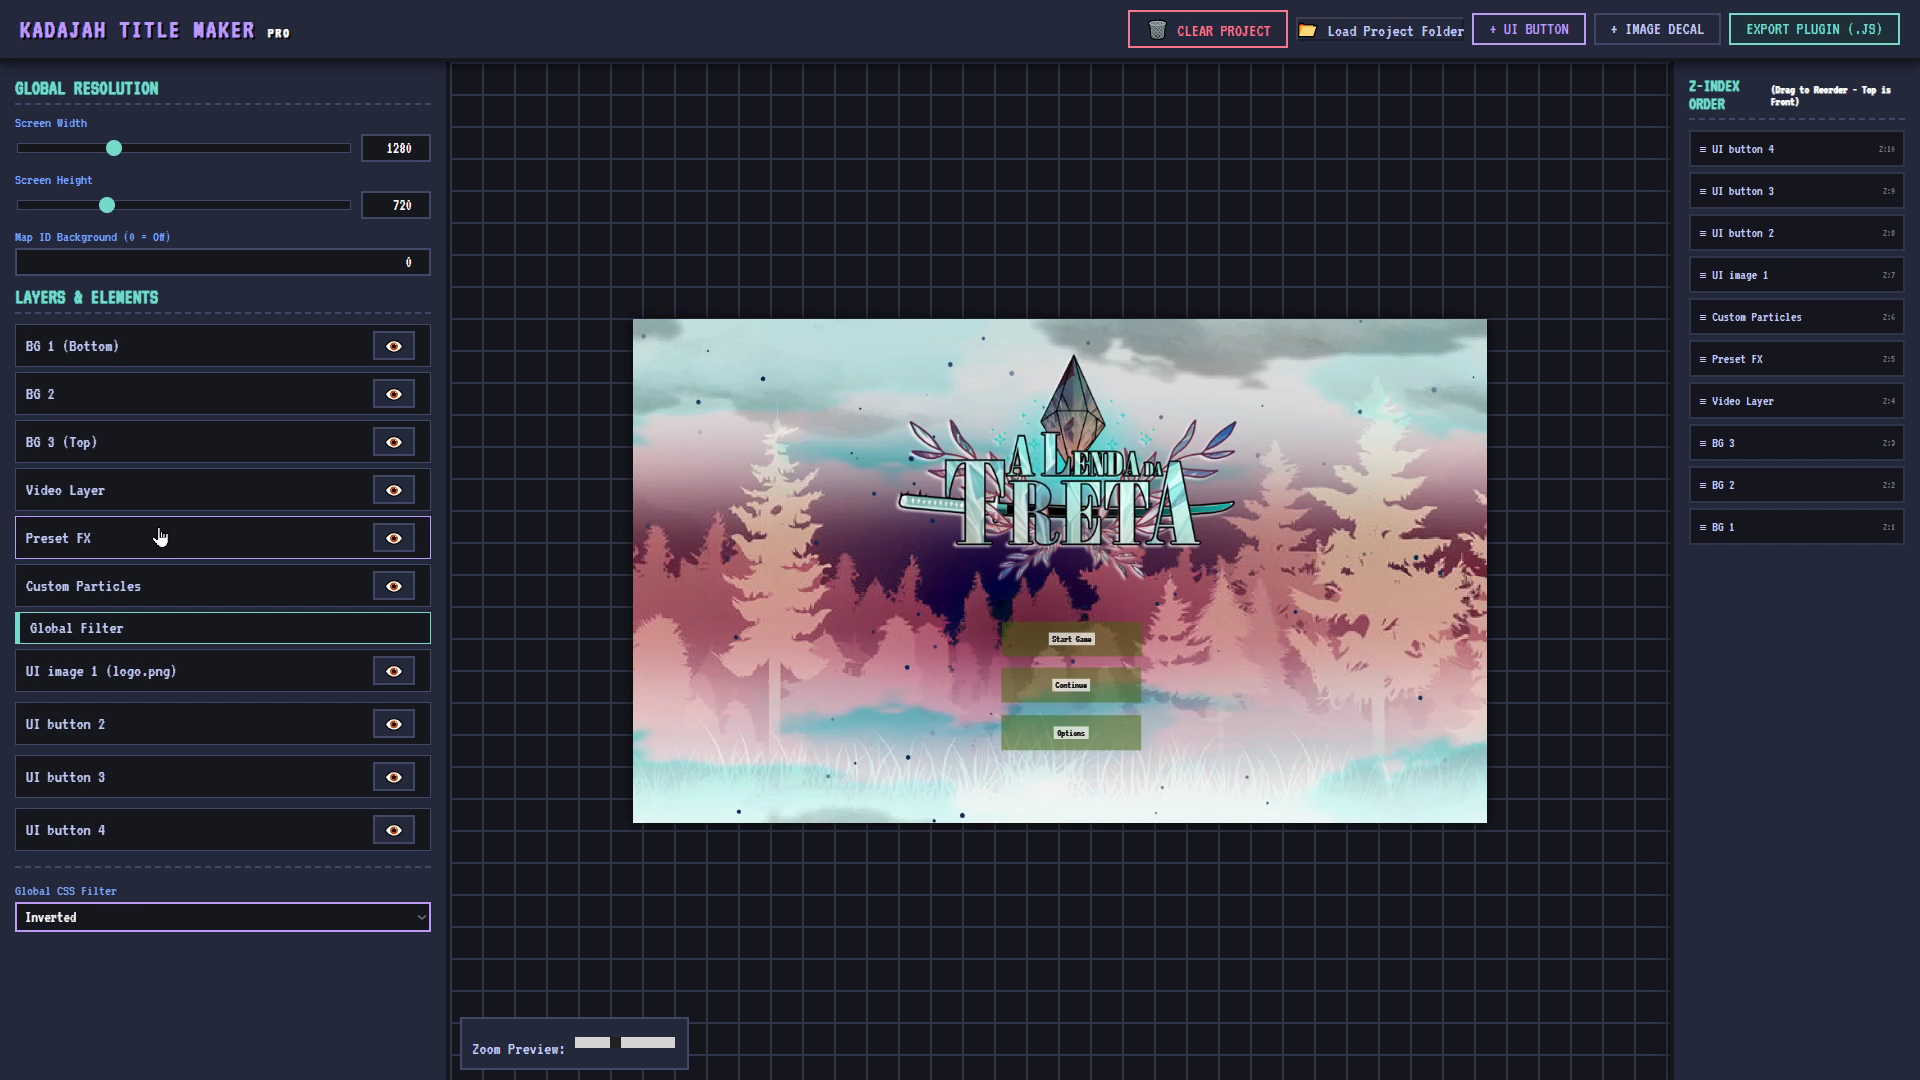Screen dimensions: 1920x1080
Task: Open the Global CSS Filter dropdown
Action: coord(223,917)
